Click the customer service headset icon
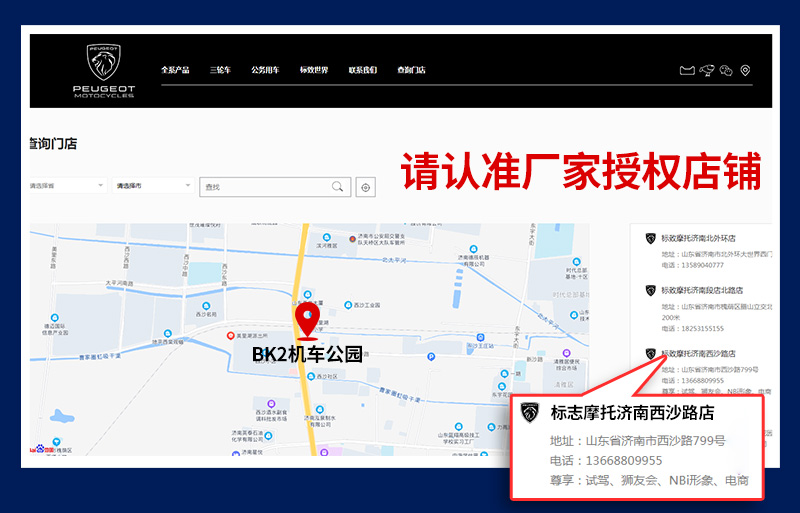Viewport: 800px width, 513px height. tap(707, 70)
